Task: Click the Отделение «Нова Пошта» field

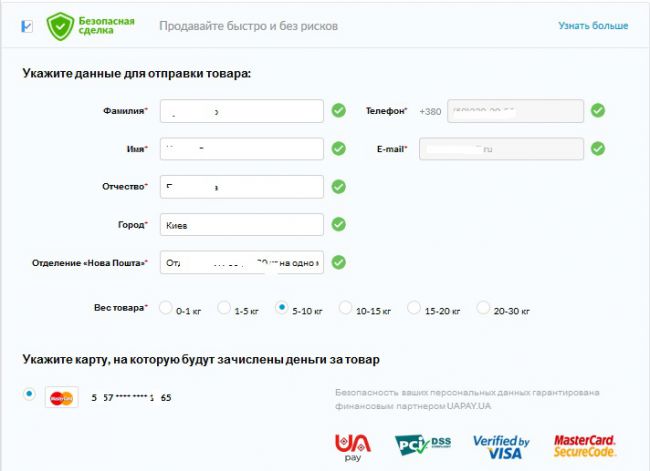Action: point(241,263)
